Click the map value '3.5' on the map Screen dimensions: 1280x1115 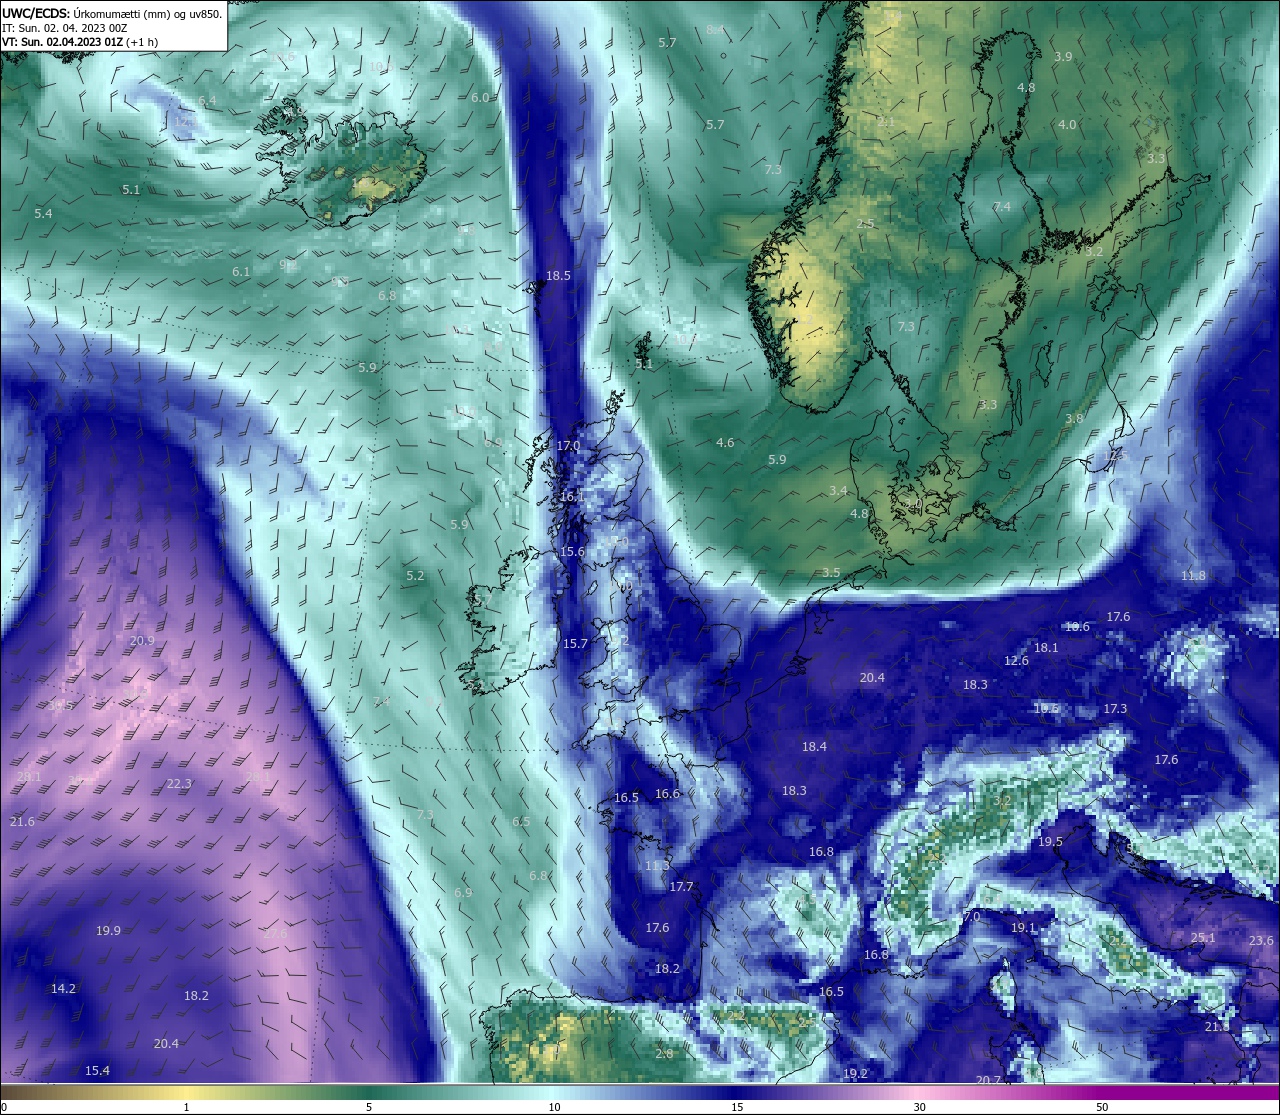click(x=831, y=572)
